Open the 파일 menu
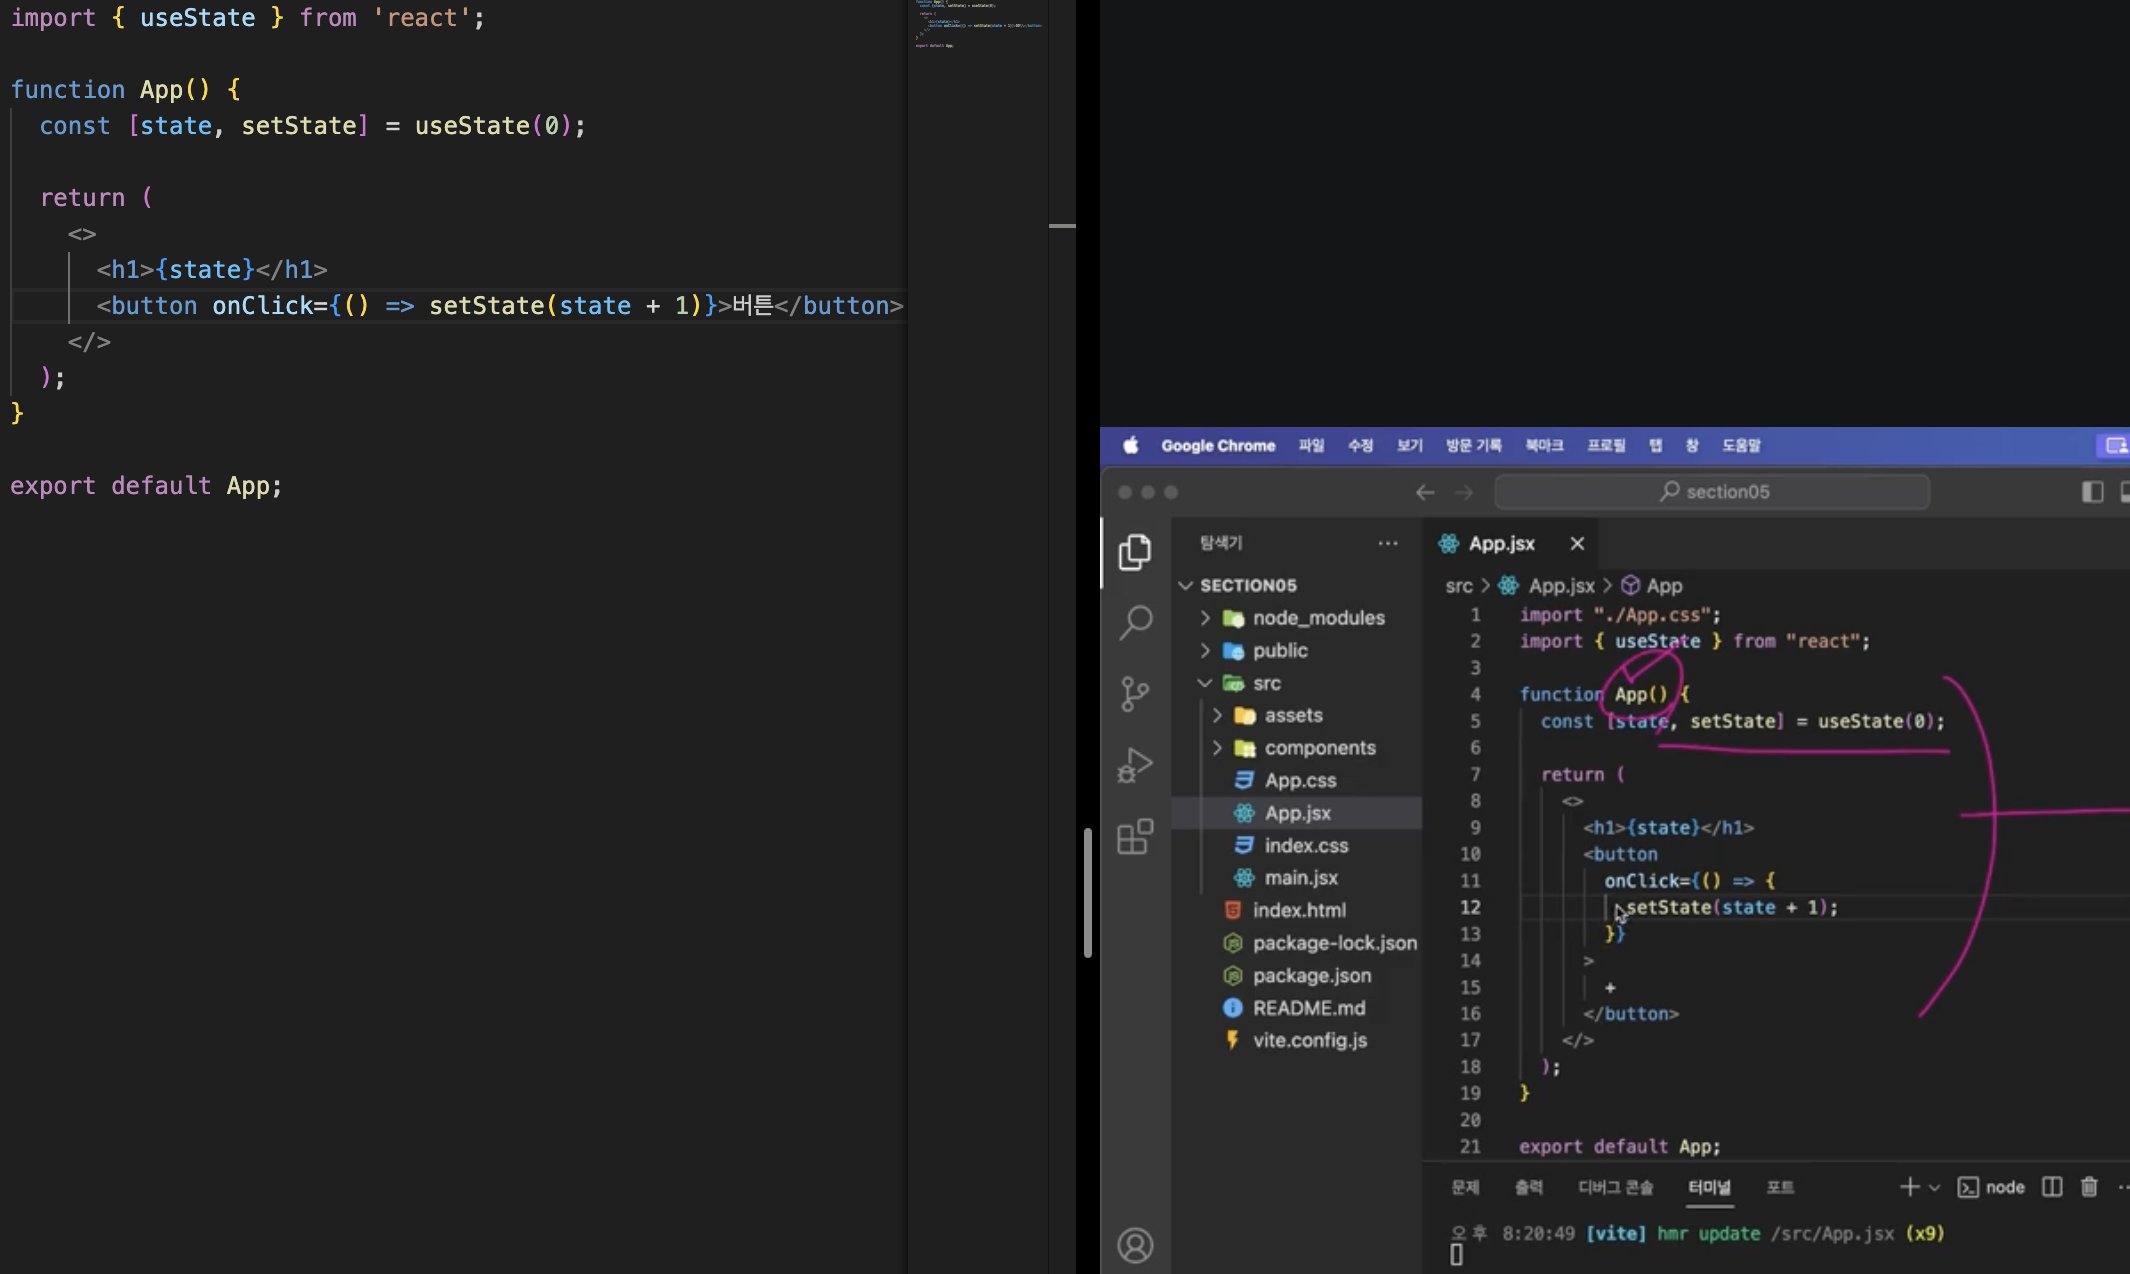The height and width of the screenshot is (1274, 2130). (1311, 445)
